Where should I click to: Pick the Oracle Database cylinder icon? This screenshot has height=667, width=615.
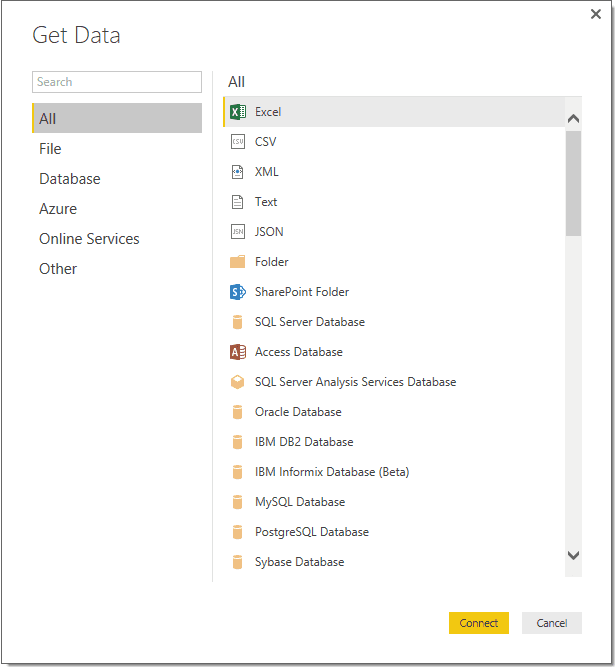(238, 412)
